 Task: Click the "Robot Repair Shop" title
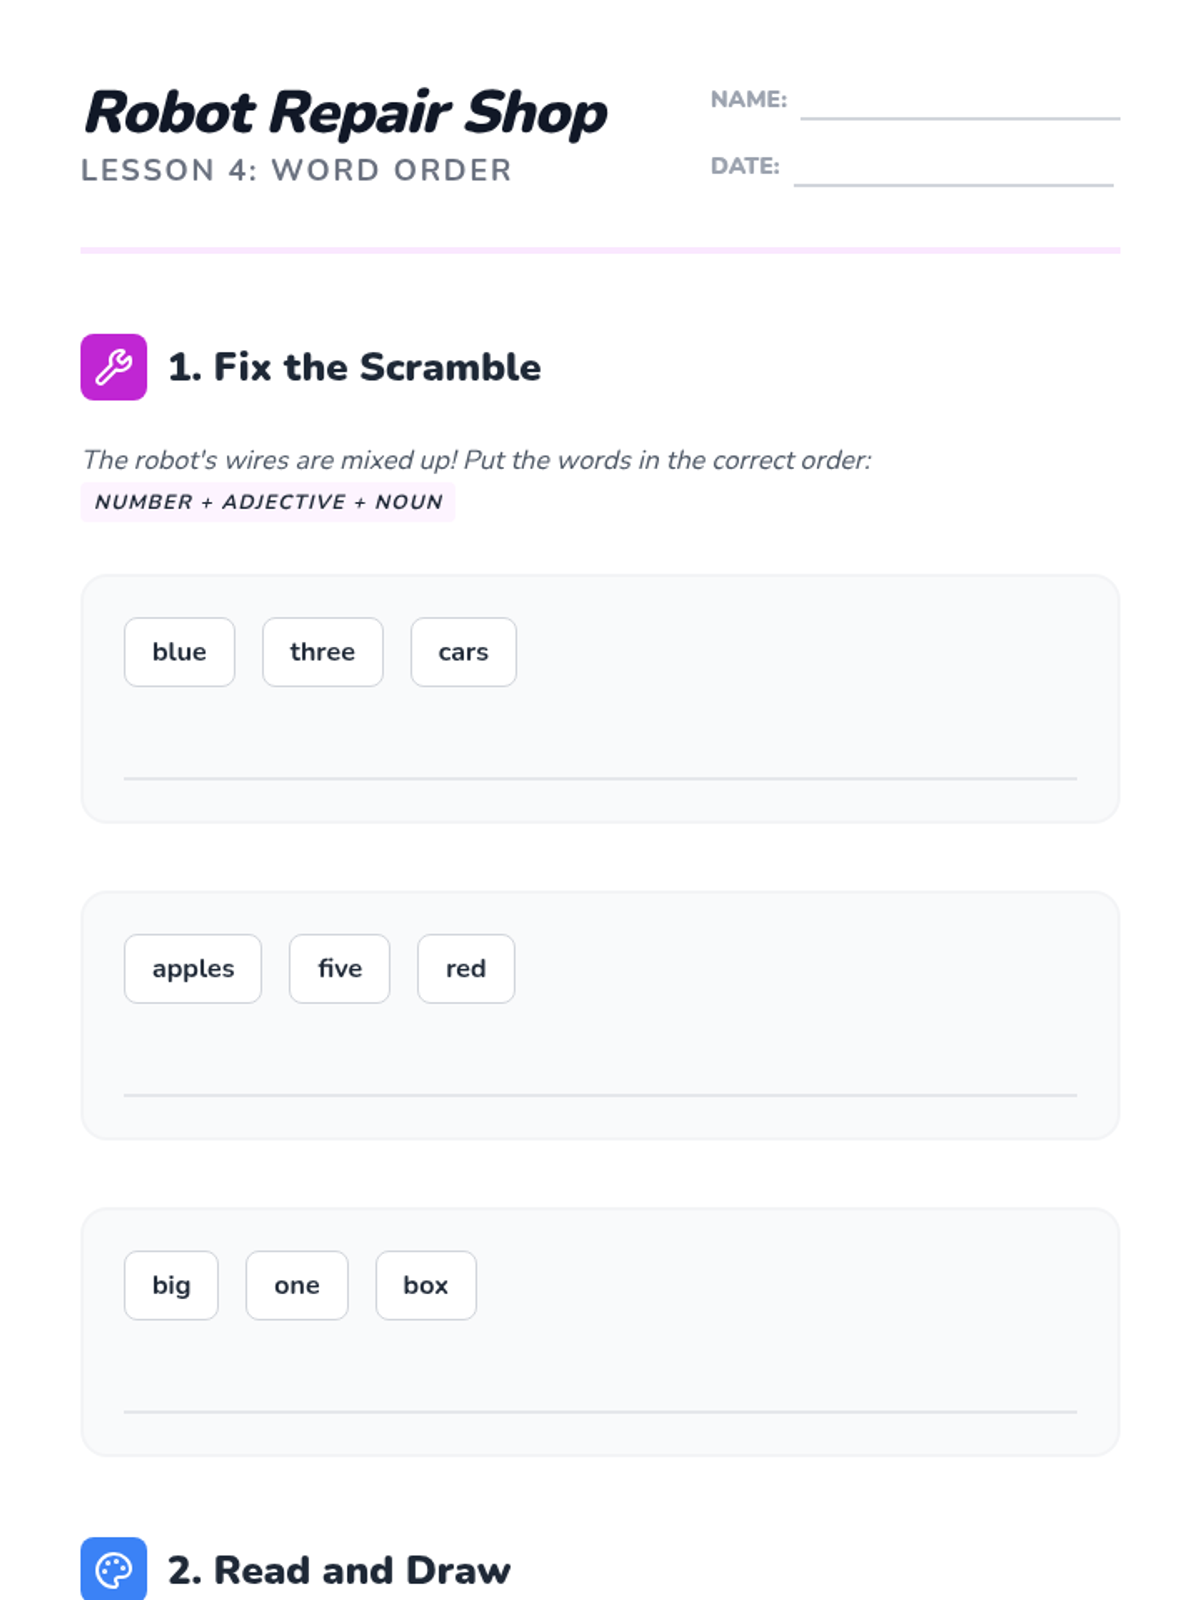tap(346, 112)
